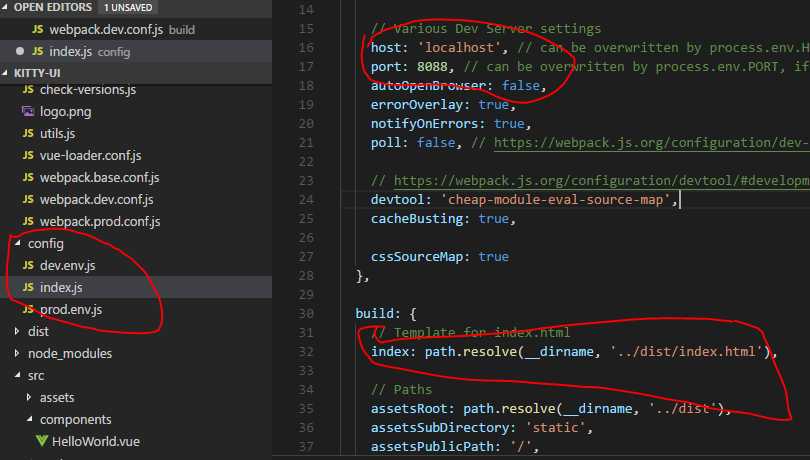This screenshot has height=460, width=810.
Task: Expand the node_modules folder
Action: point(16,353)
